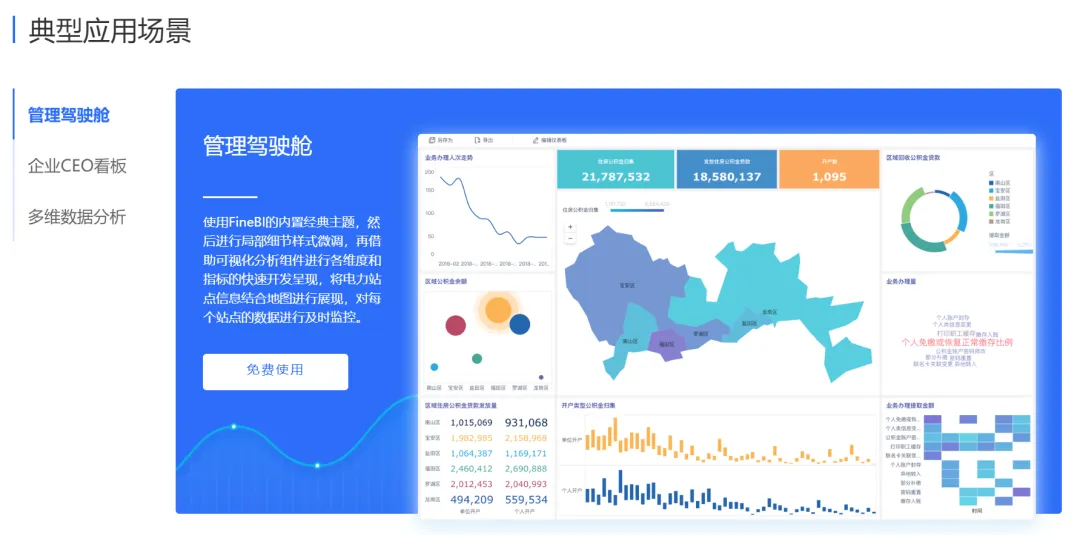Click the table value 2,690,888
The width and height of the screenshot is (1080, 535).
526,468
